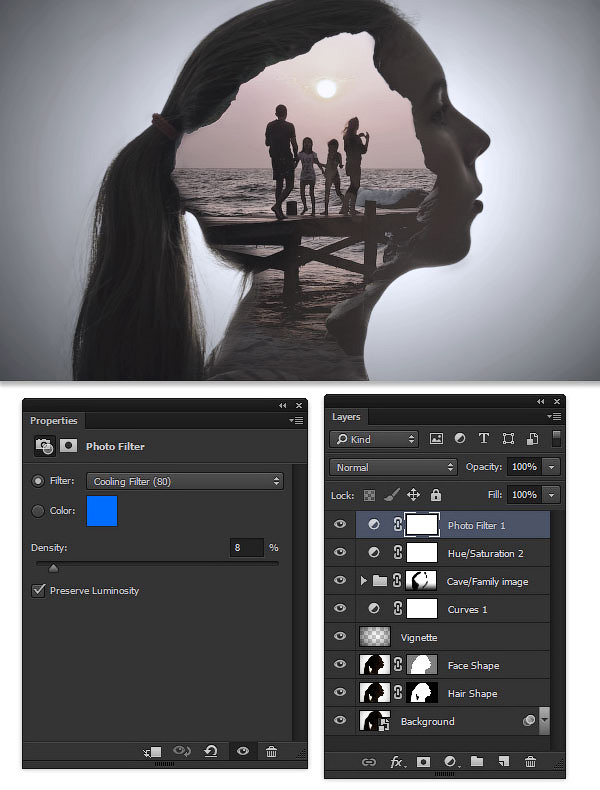Select the Color radio button
Image resolution: width=600 pixels, height=790 pixels.
(x=38, y=510)
